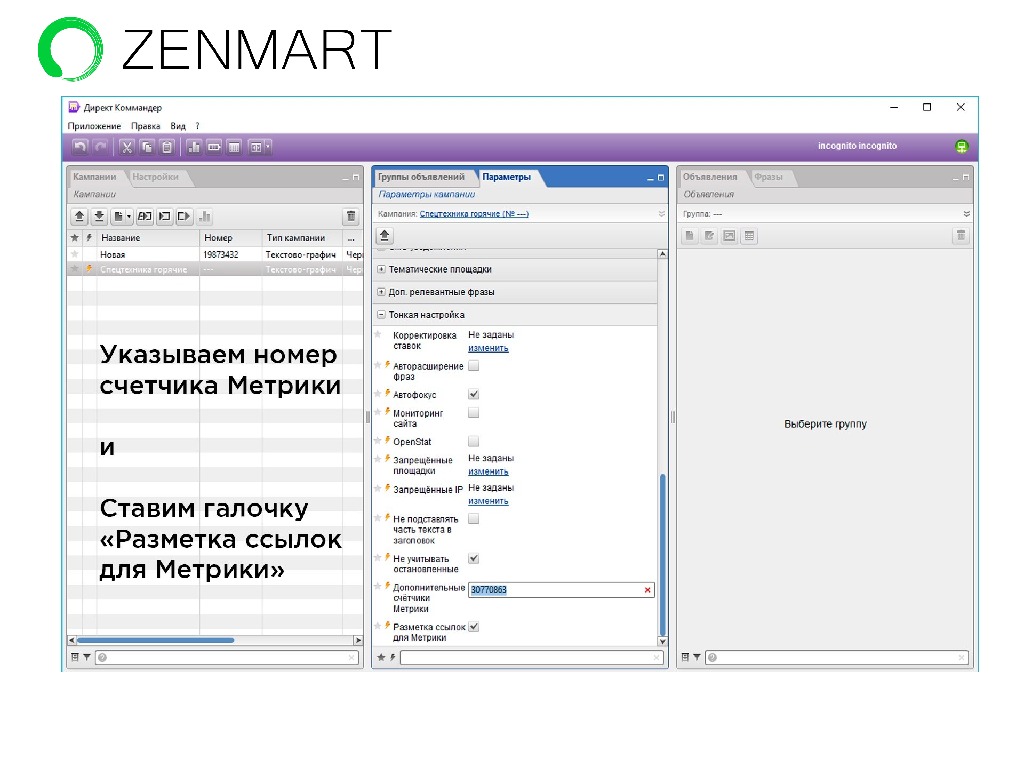Select the Новая campaign row
The height and width of the screenshot is (768, 1024).
(x=215, y=254)
